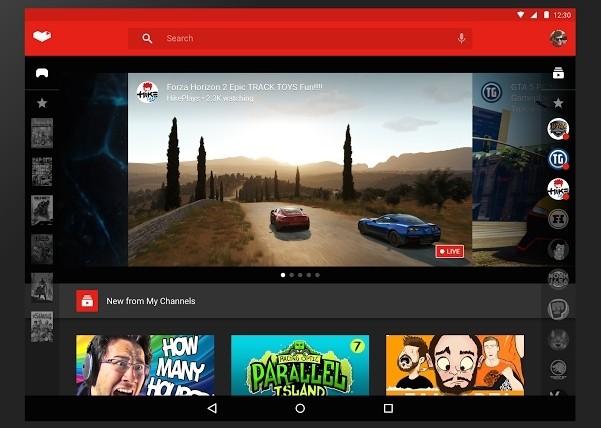
Task: Tap the 12:30 clock in status bar
Action: (562, 15)
